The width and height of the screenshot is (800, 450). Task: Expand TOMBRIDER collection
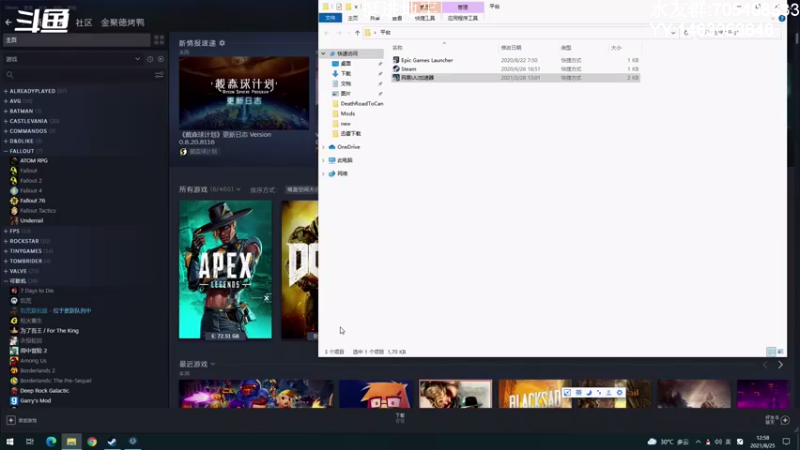pos(6,261)
